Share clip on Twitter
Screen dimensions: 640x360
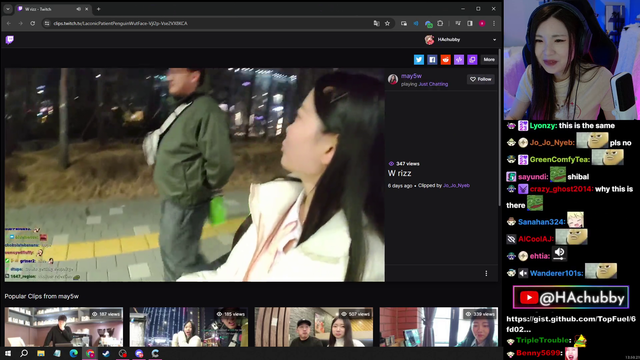[419, 60]
